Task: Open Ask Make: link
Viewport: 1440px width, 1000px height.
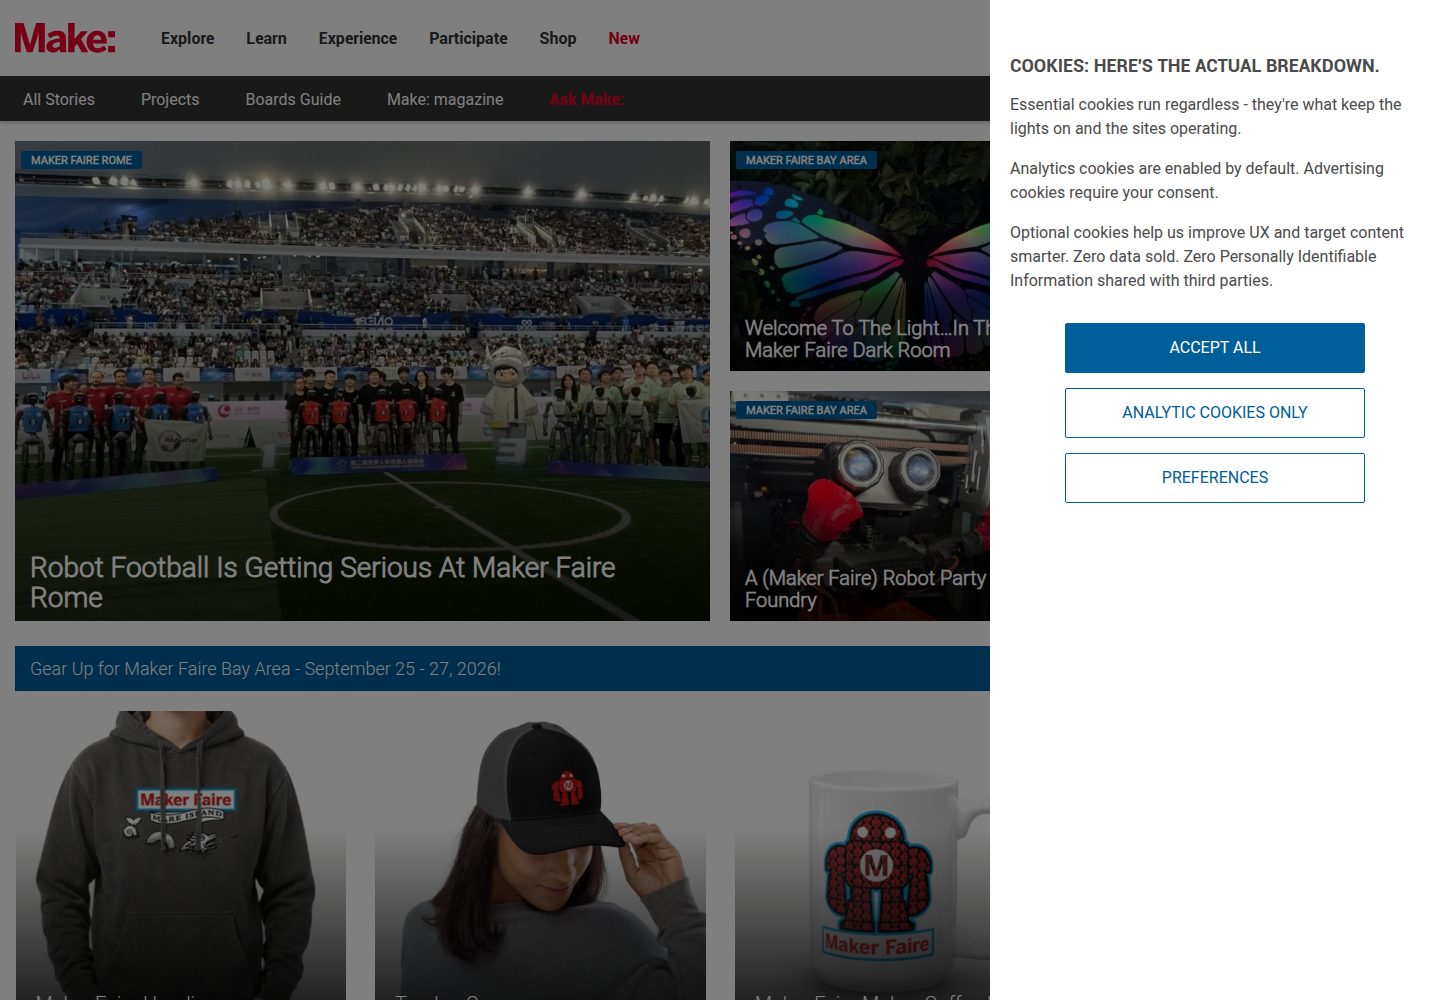Action: (587, 99)
